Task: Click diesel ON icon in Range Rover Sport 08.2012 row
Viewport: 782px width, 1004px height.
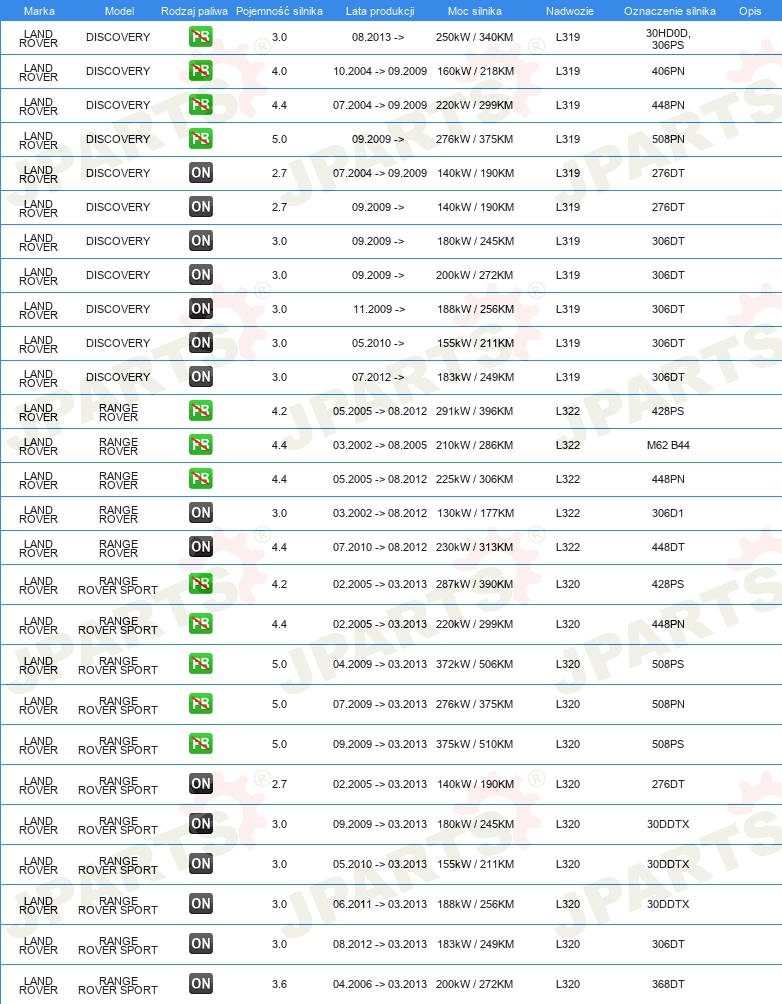Action: [200, 944]
